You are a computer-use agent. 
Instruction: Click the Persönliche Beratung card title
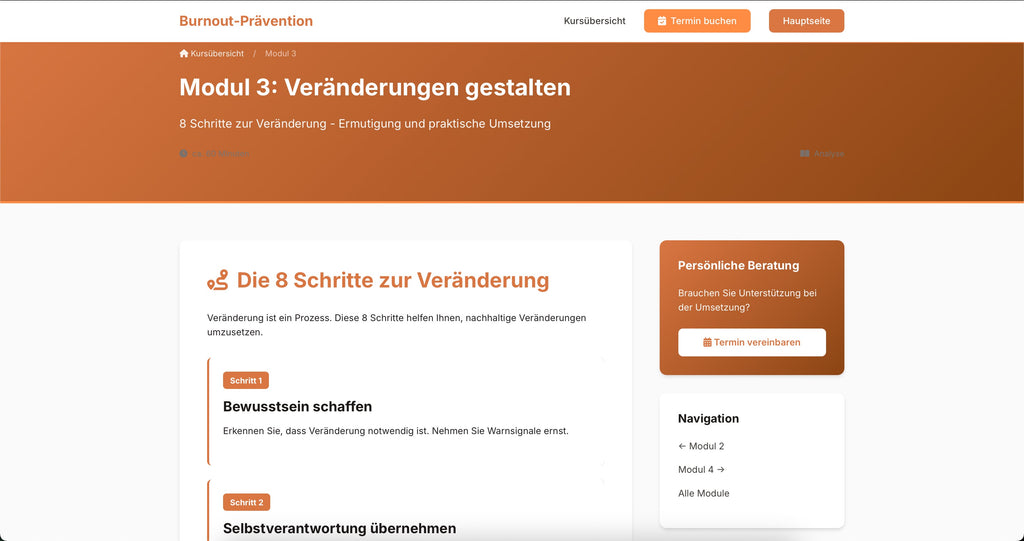pyautogui.click(x=738, y=265)
